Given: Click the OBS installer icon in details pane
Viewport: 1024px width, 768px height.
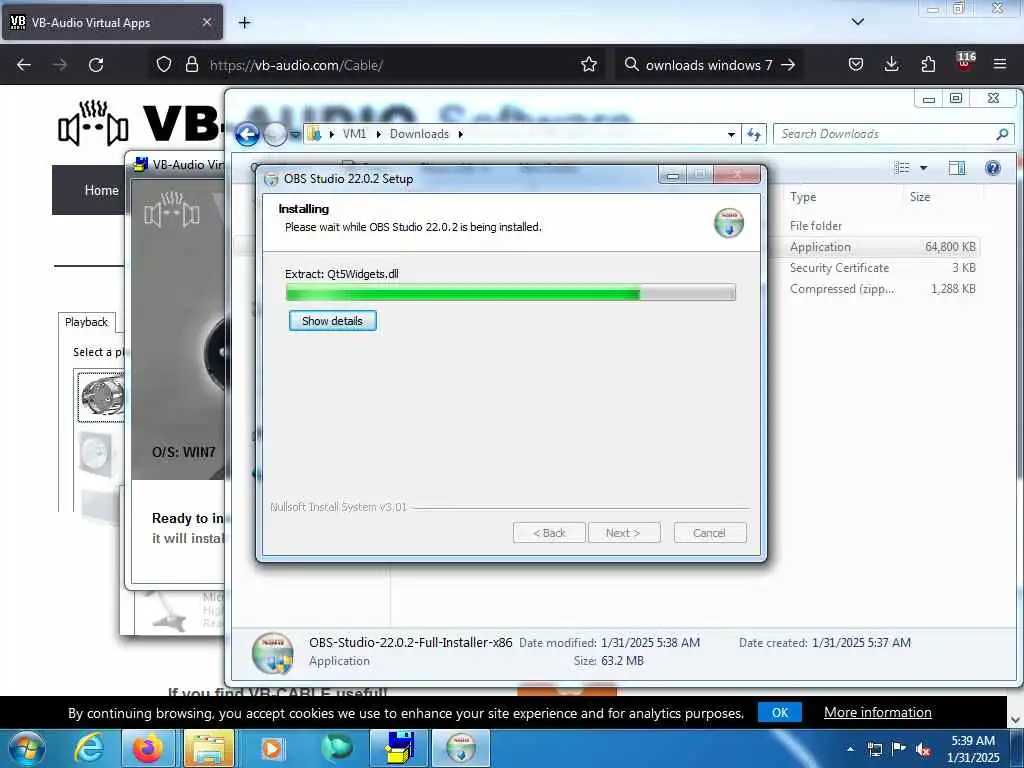Looking at the screenshot, I should 272,652.
